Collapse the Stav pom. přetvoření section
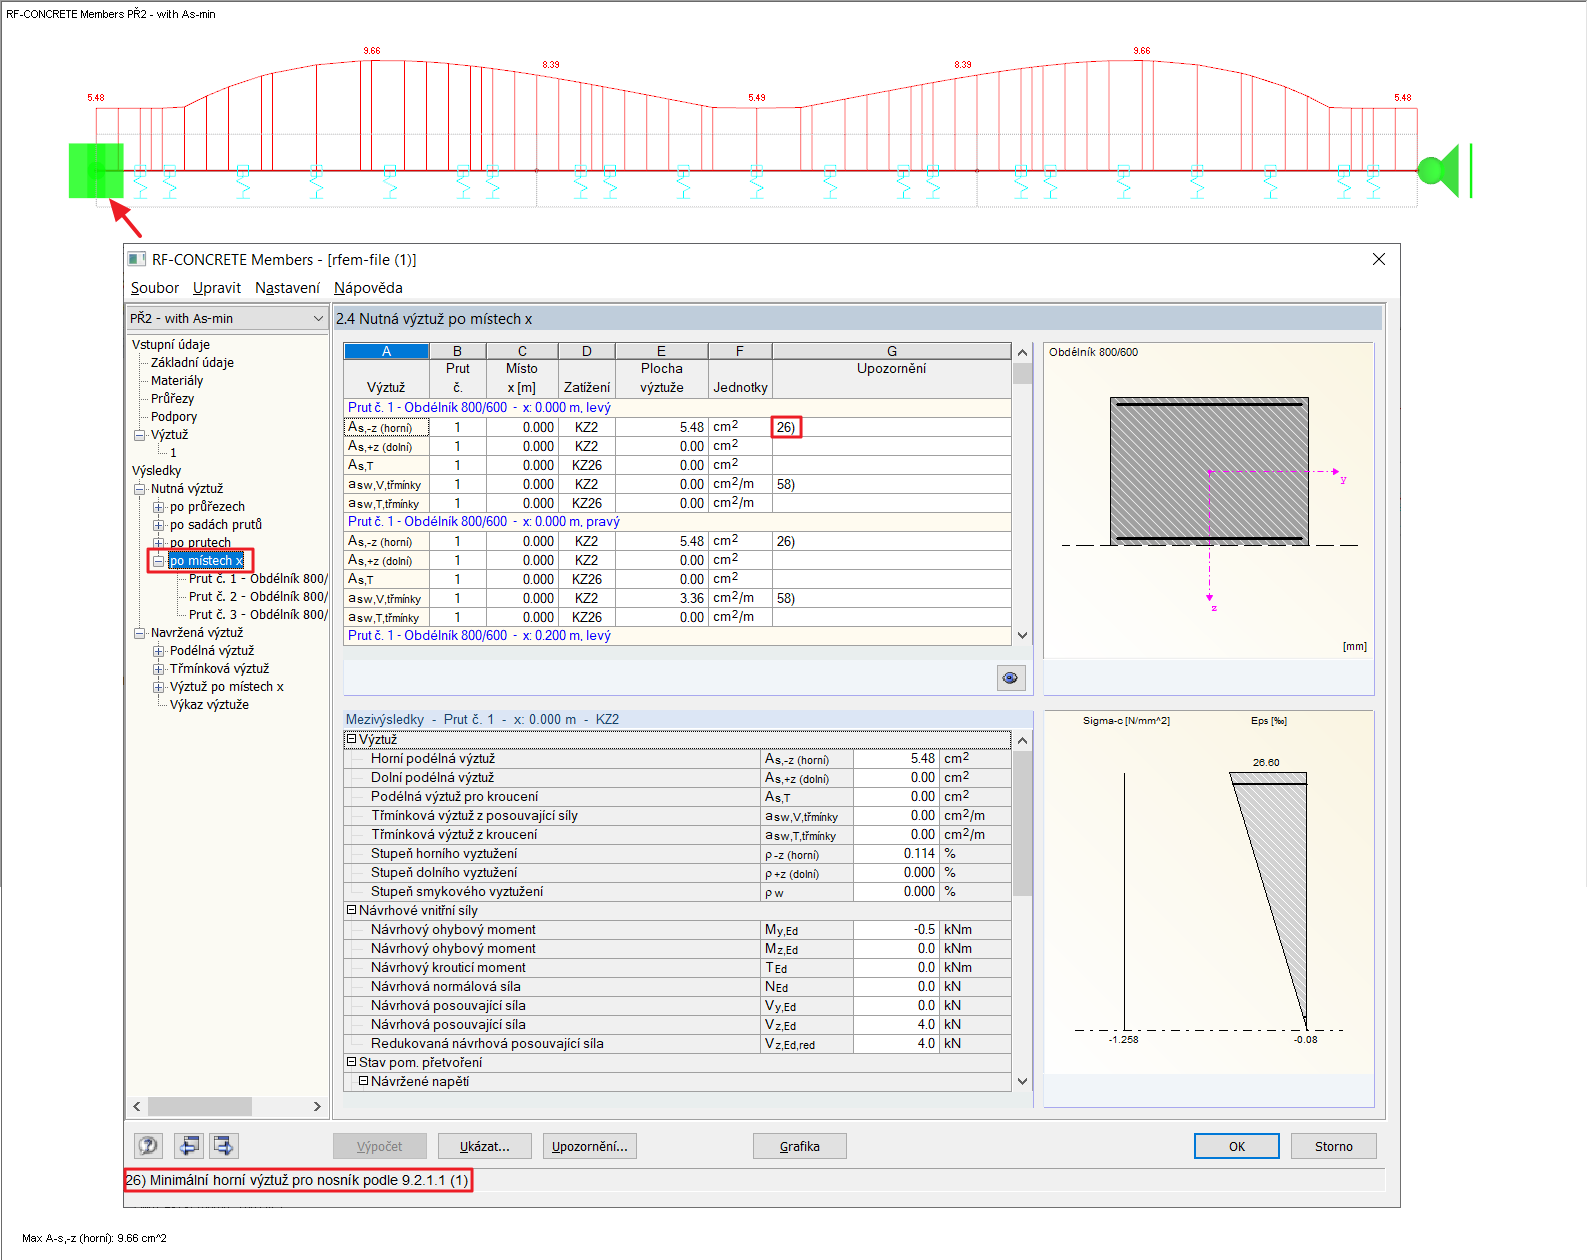This screenshot has height=1260, width=1588. click(x=351, y=1062)
